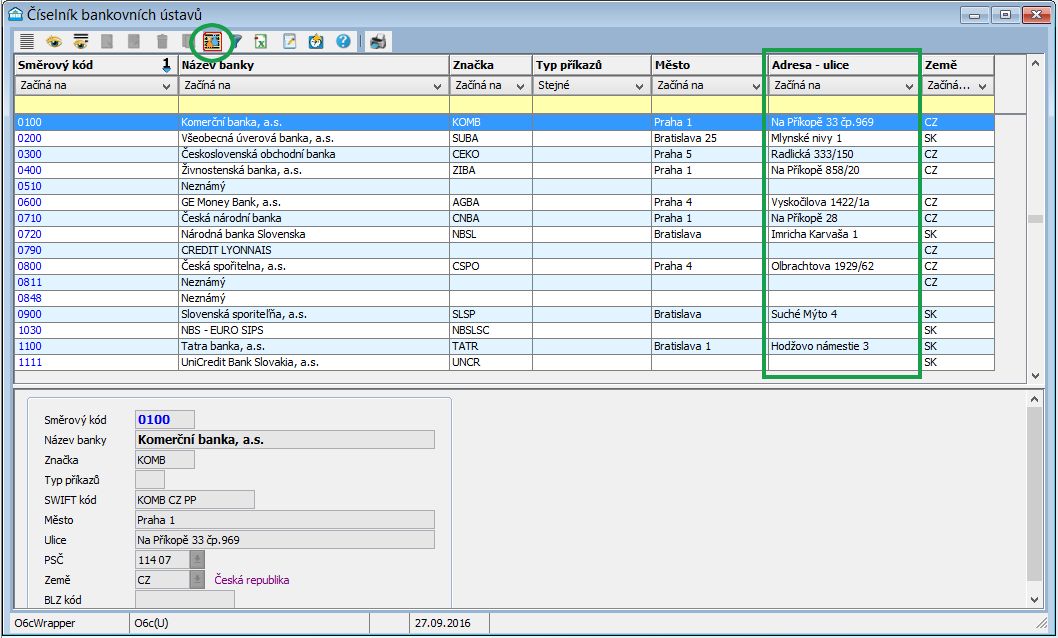Click the printer icon
The height and width of the screenshot is (638, 1058).
(377, 41)
